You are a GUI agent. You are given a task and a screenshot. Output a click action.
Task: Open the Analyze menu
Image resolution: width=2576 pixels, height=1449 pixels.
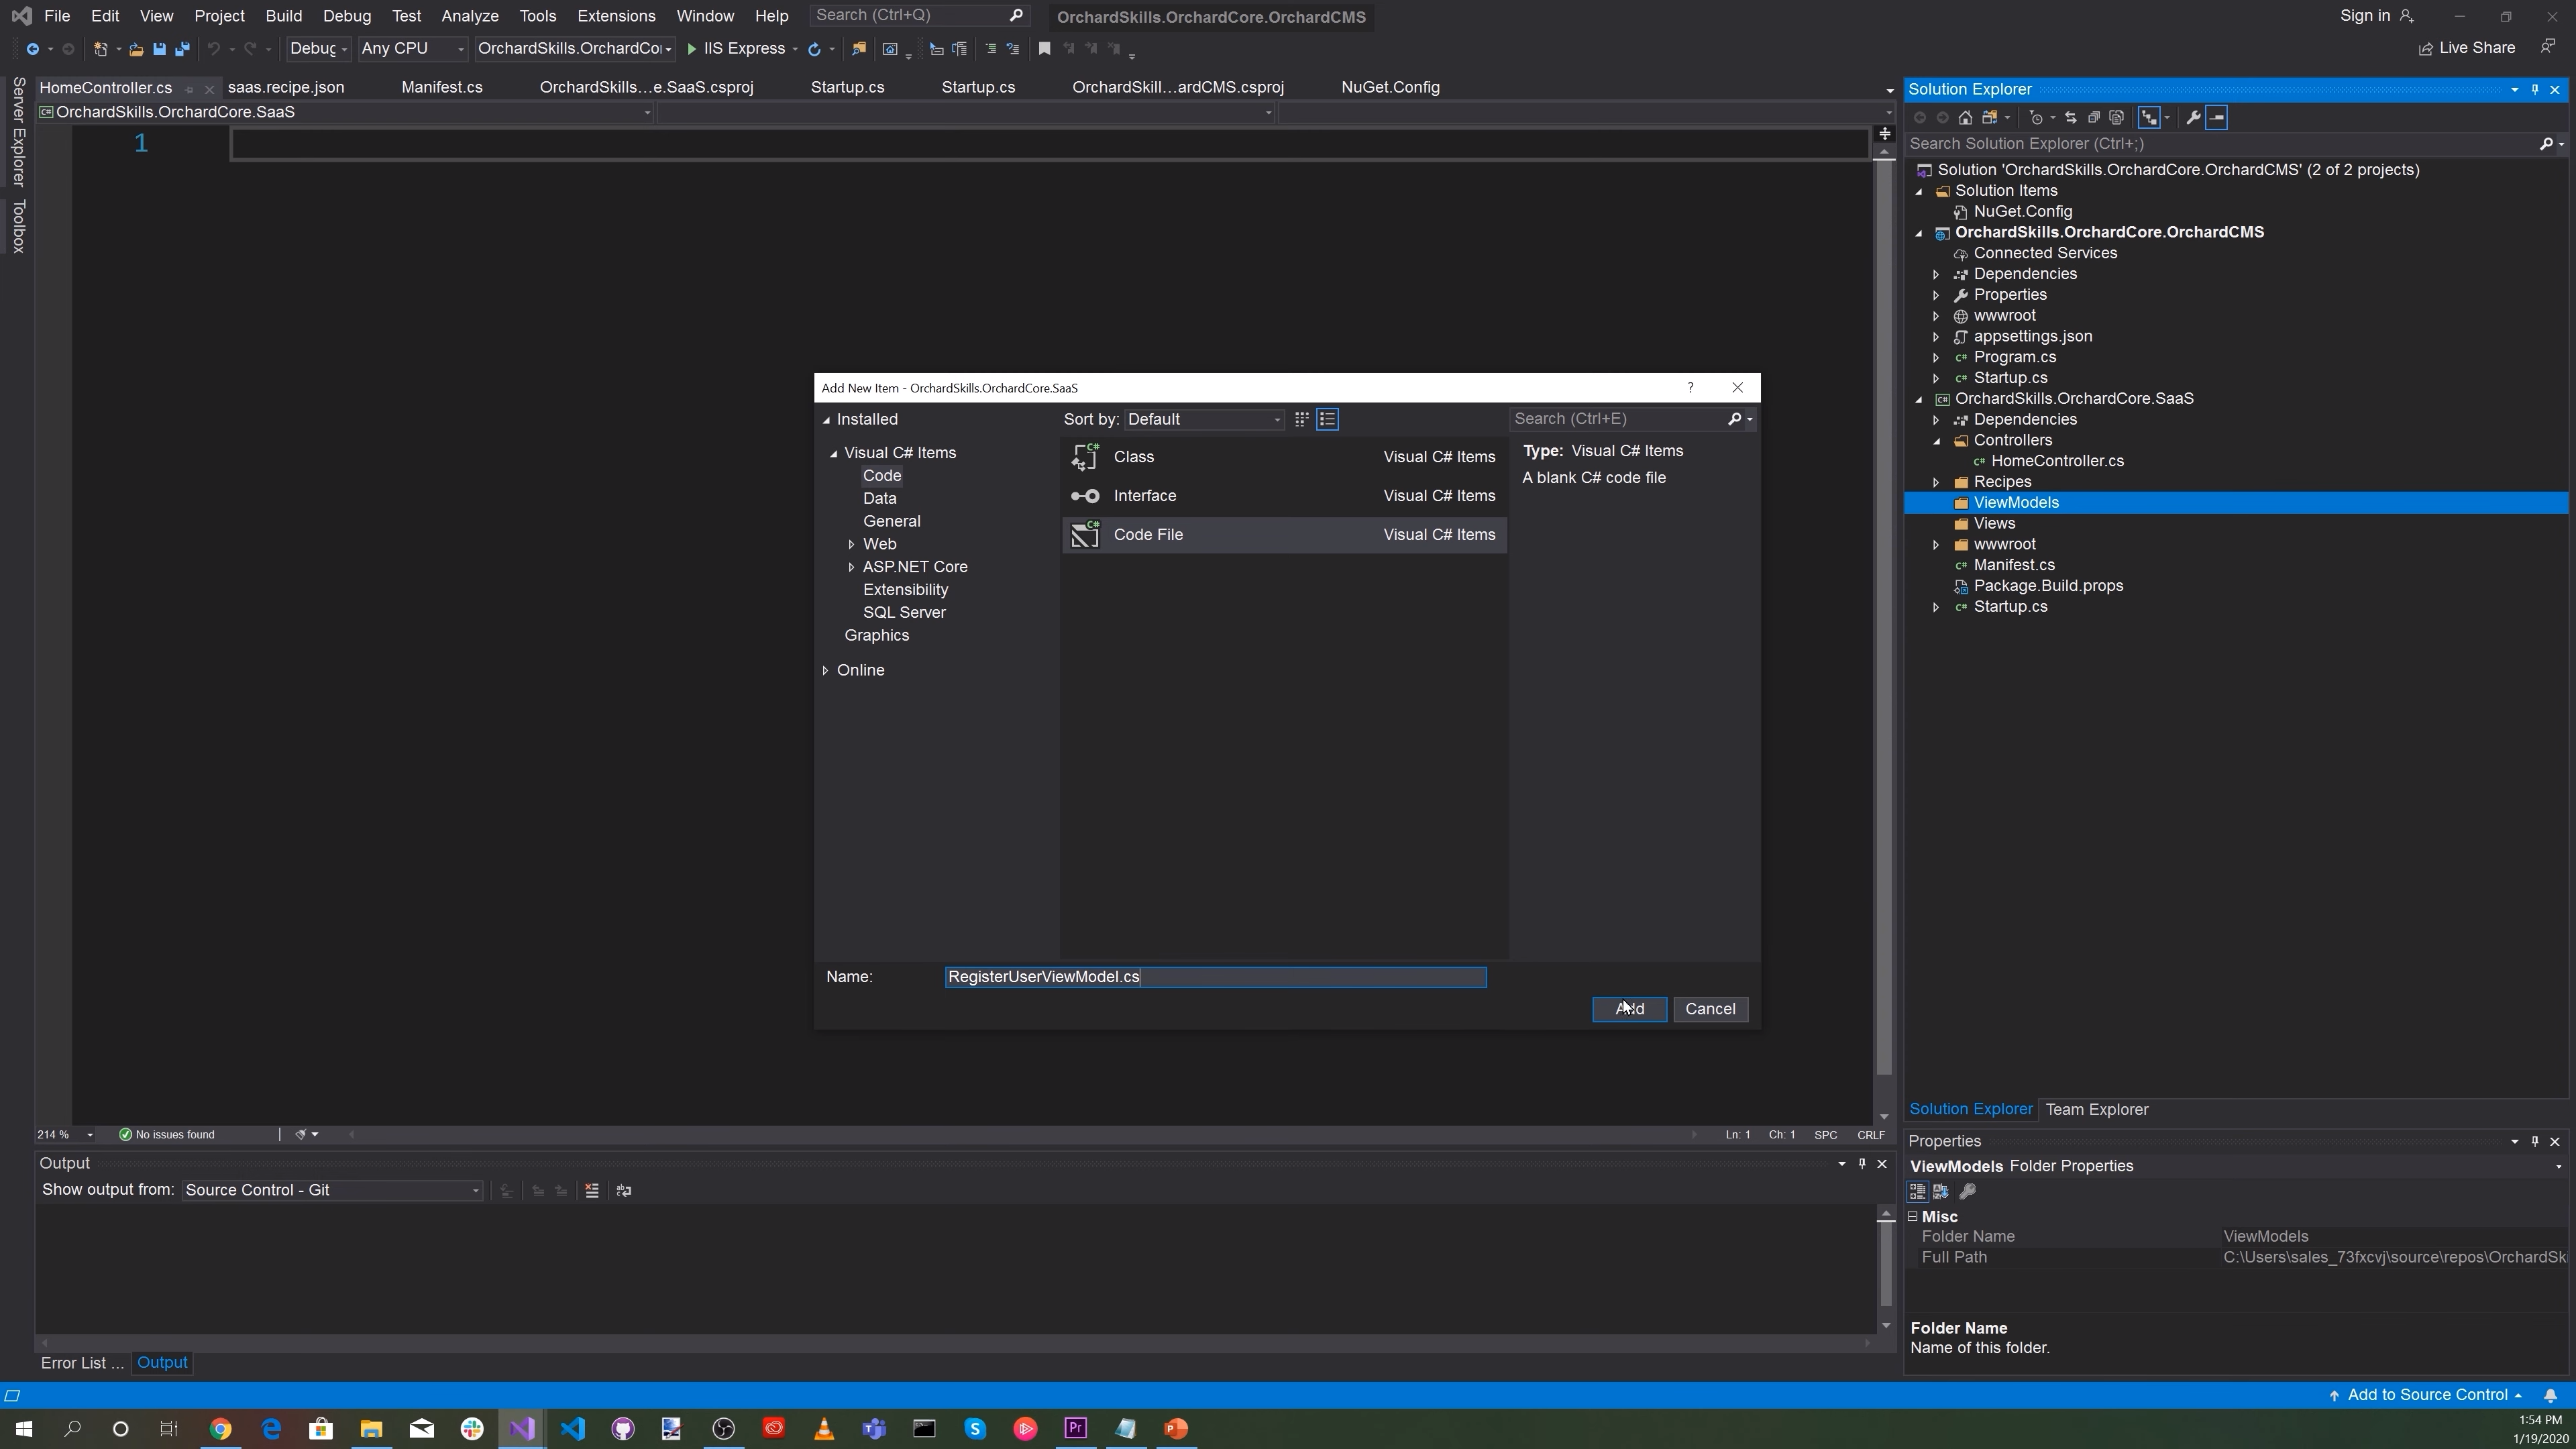469,16
